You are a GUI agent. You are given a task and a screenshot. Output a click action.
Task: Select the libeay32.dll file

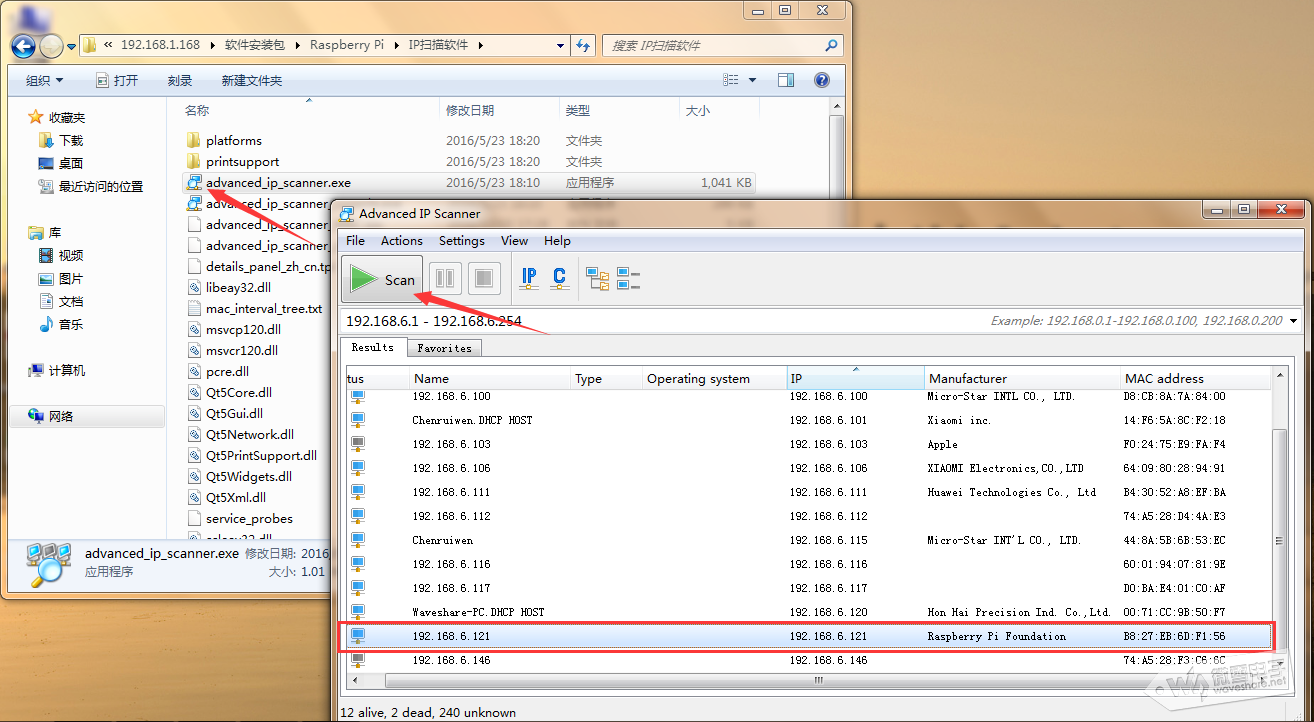pyautogui.click(x=238, y=287)
